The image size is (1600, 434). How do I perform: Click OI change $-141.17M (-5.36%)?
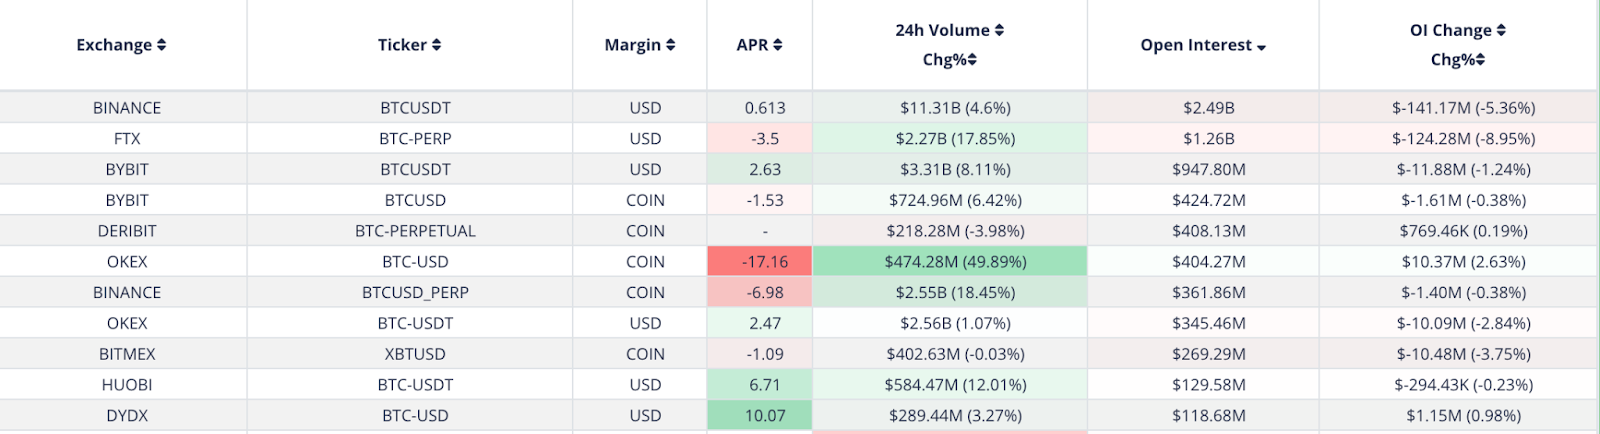point(1463,108)
